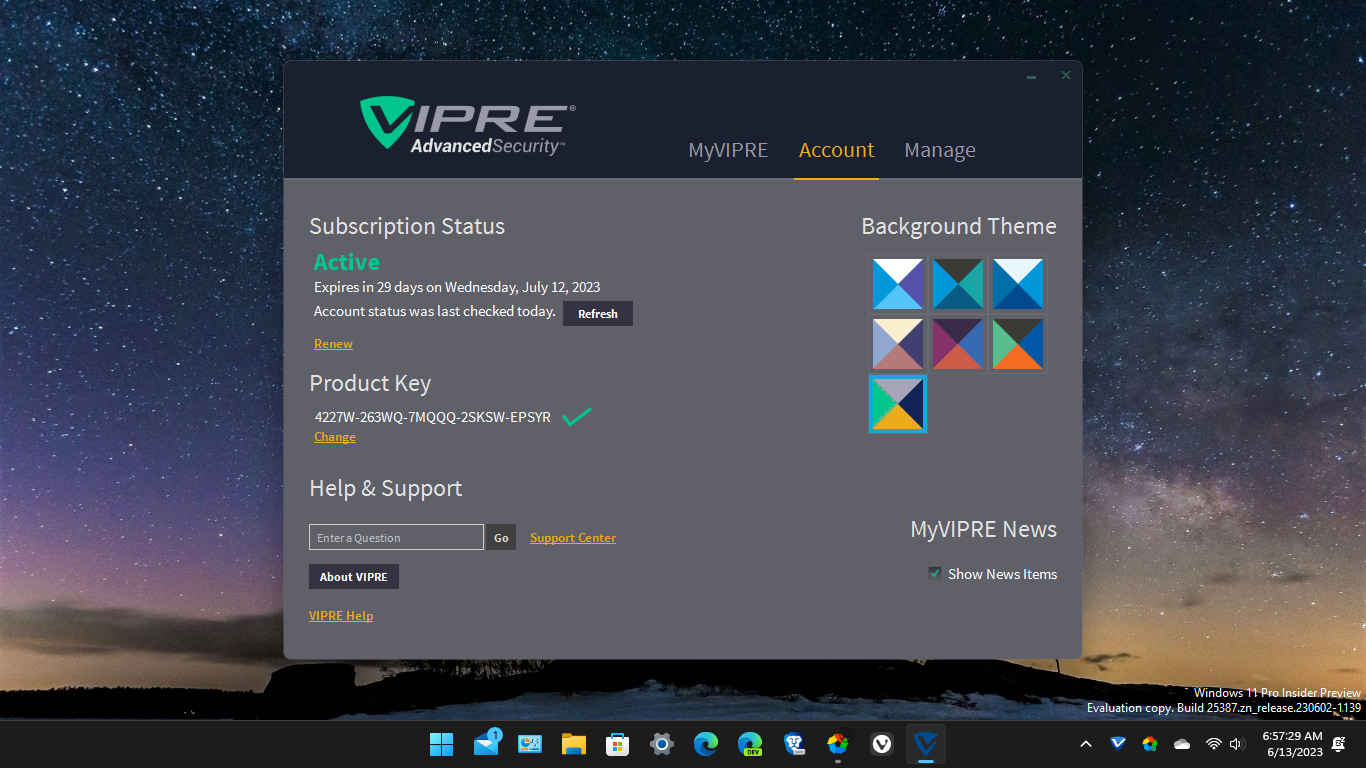Image resolution: width=1366 pixels, height=768 pixels.
Task: Open the About VIPRE dialog
Action: pos(354,577)
